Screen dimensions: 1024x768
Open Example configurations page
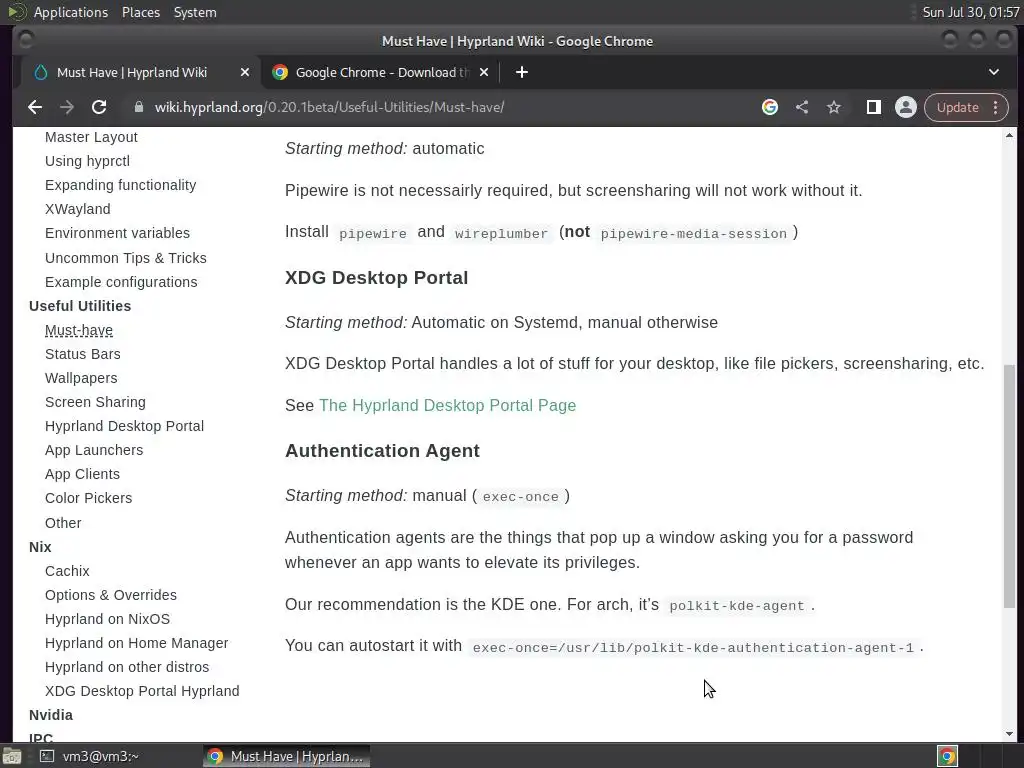(x=121, y=282)
